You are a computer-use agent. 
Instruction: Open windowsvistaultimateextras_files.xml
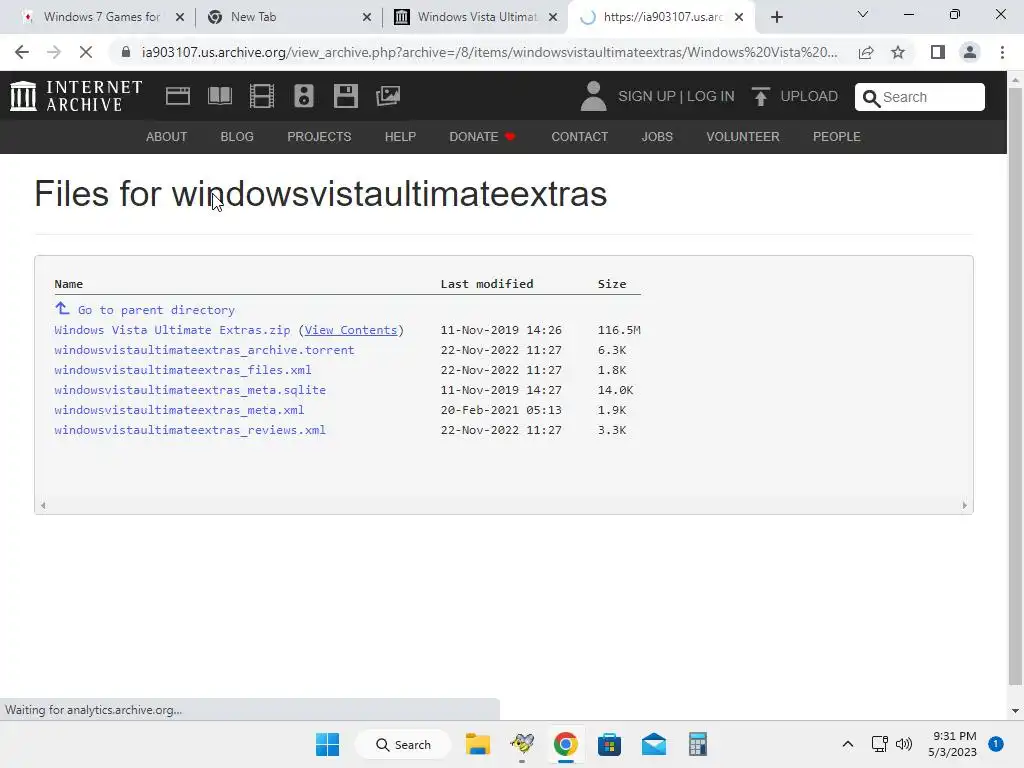(x=183, y=370)
